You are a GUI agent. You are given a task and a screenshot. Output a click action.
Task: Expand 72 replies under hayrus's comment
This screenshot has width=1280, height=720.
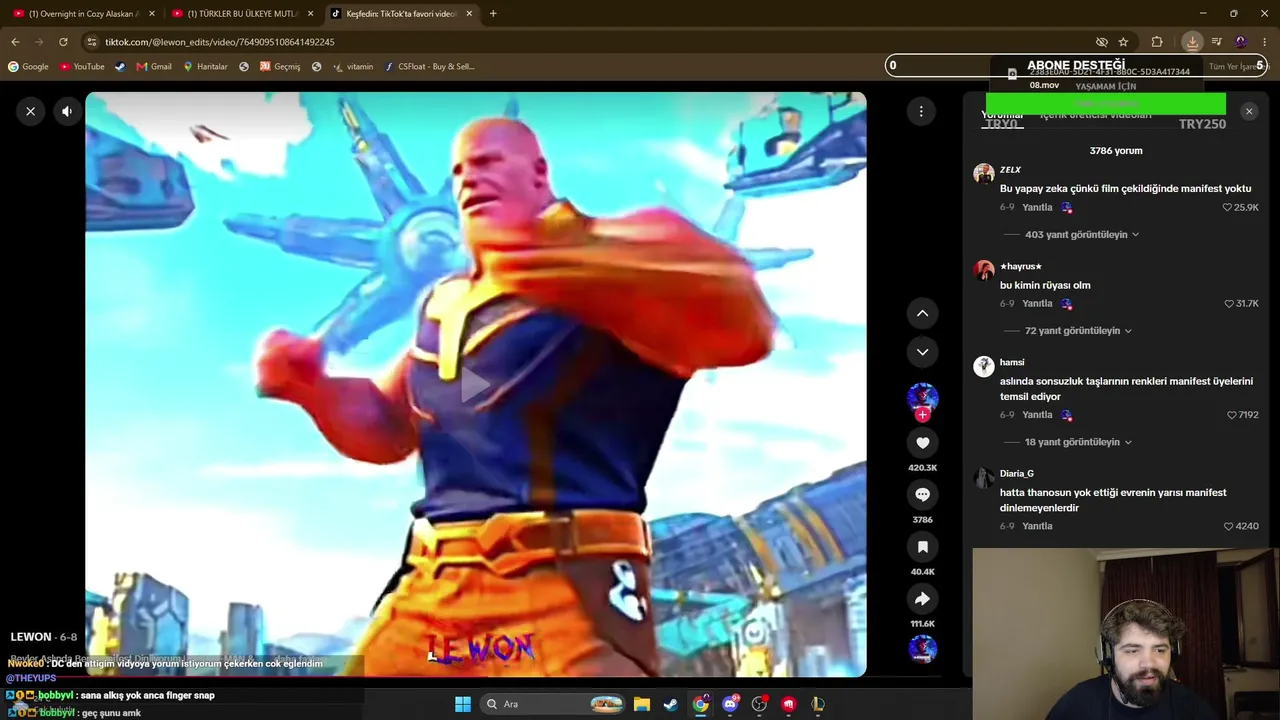point(1078,331)
